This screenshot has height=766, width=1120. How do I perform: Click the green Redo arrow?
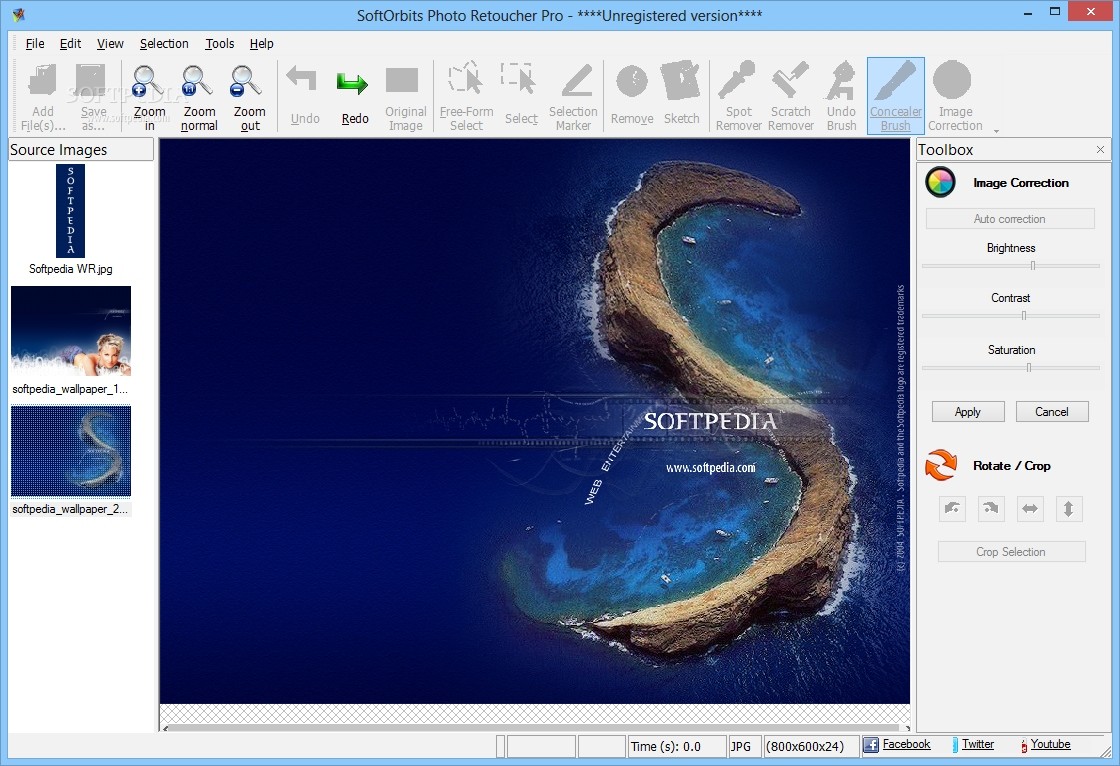(x=353, y=83)
